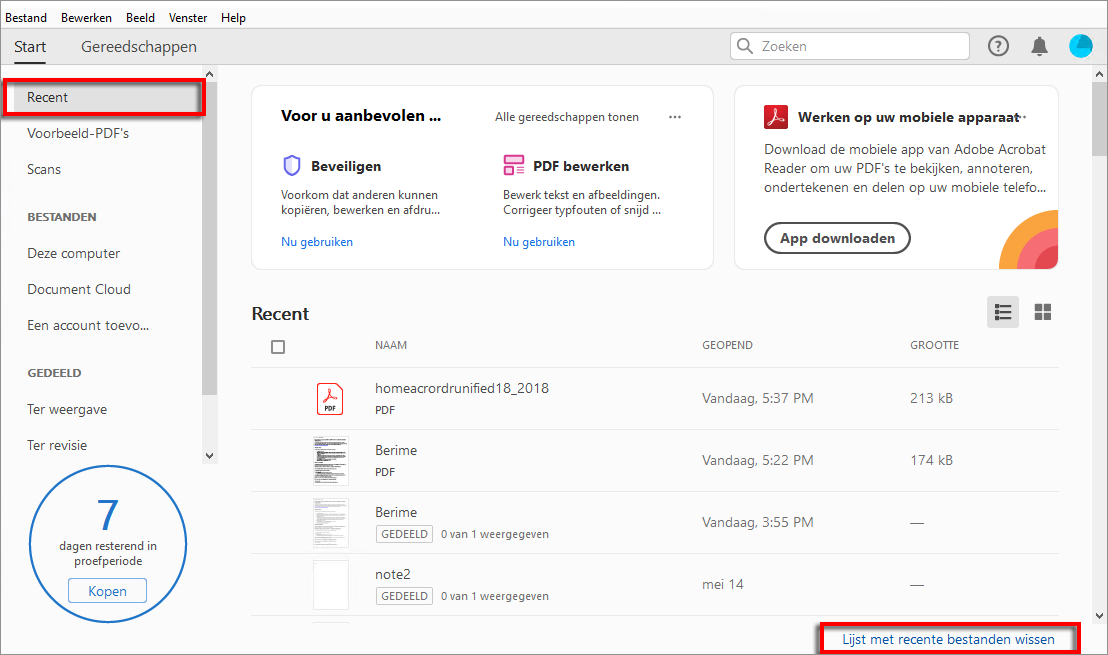The image size is (1108, 655).
Task: Switch to thumbnail grid view
Action: pyautogui.click(x=1043, y=312)
